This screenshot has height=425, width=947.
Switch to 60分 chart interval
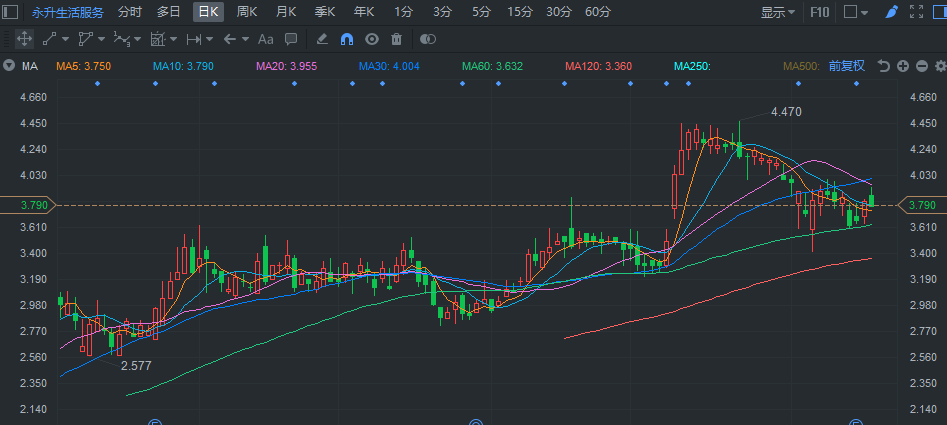pyautogui.click(x=598, y=11)
